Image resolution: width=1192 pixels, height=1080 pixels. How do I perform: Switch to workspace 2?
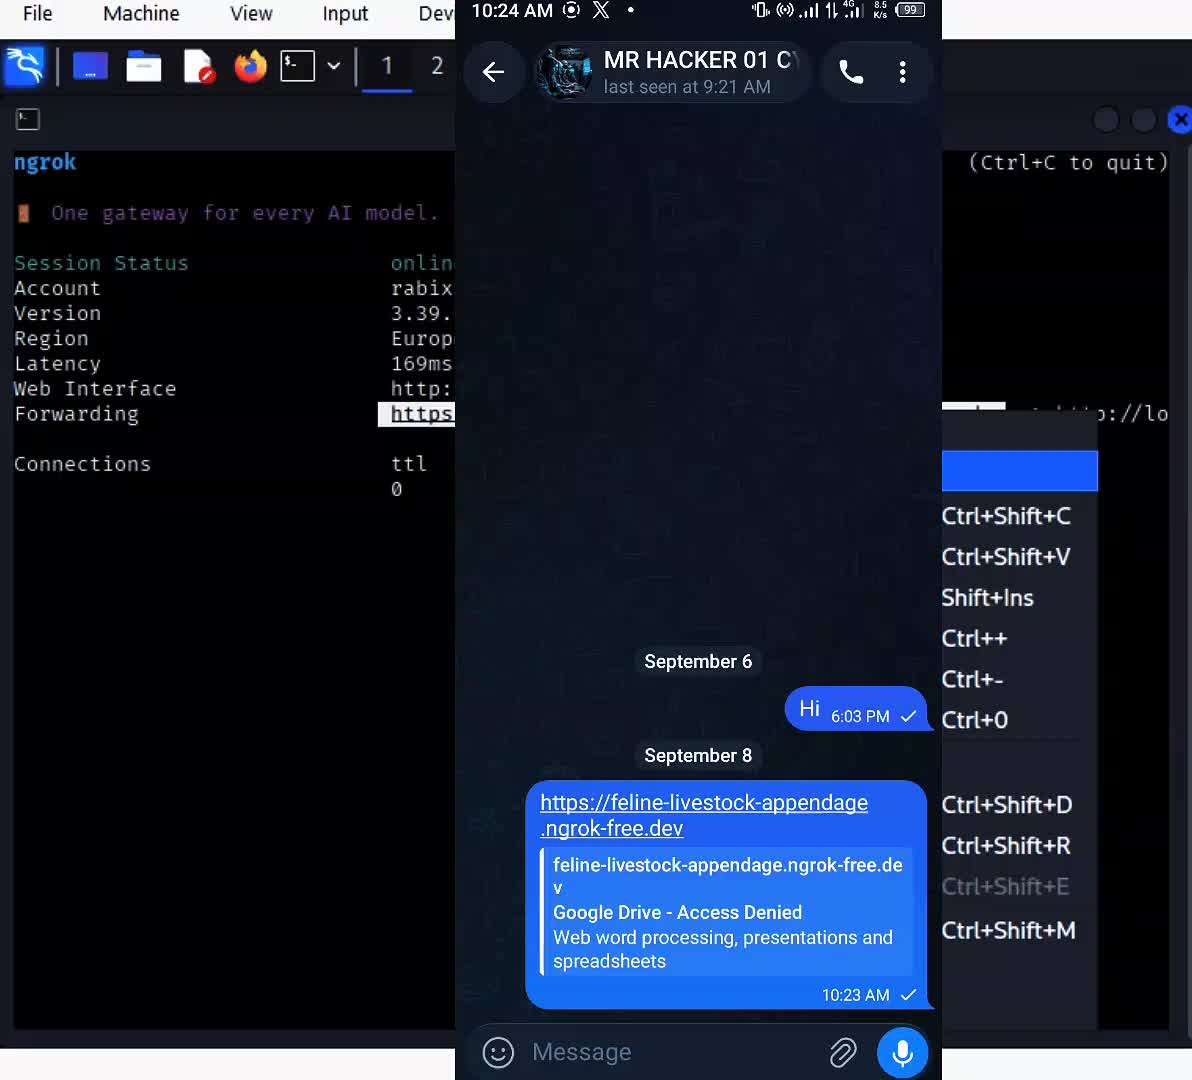pyautogui.click(x=437, y=66)
